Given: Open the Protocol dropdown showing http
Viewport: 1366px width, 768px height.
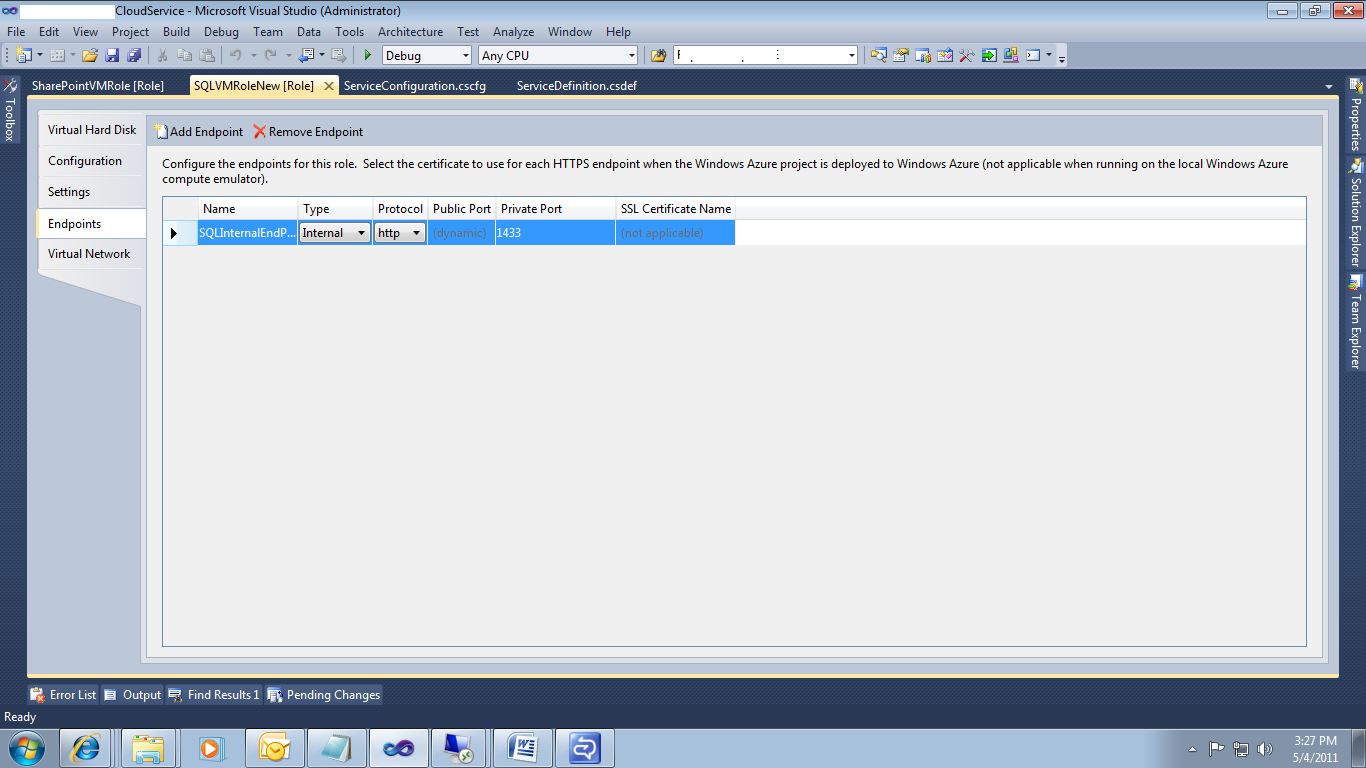Looking at the screenshot, I should pos(417,232).
